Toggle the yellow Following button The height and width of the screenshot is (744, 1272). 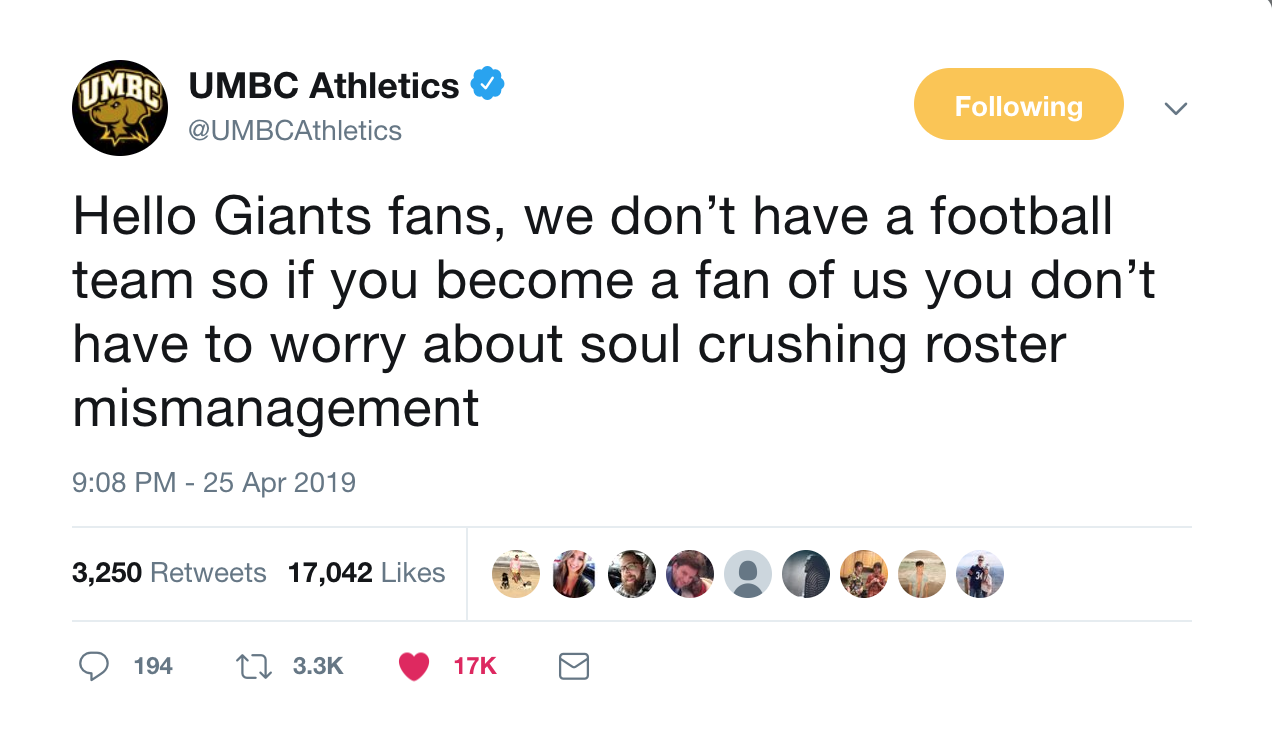(1019, 104)
